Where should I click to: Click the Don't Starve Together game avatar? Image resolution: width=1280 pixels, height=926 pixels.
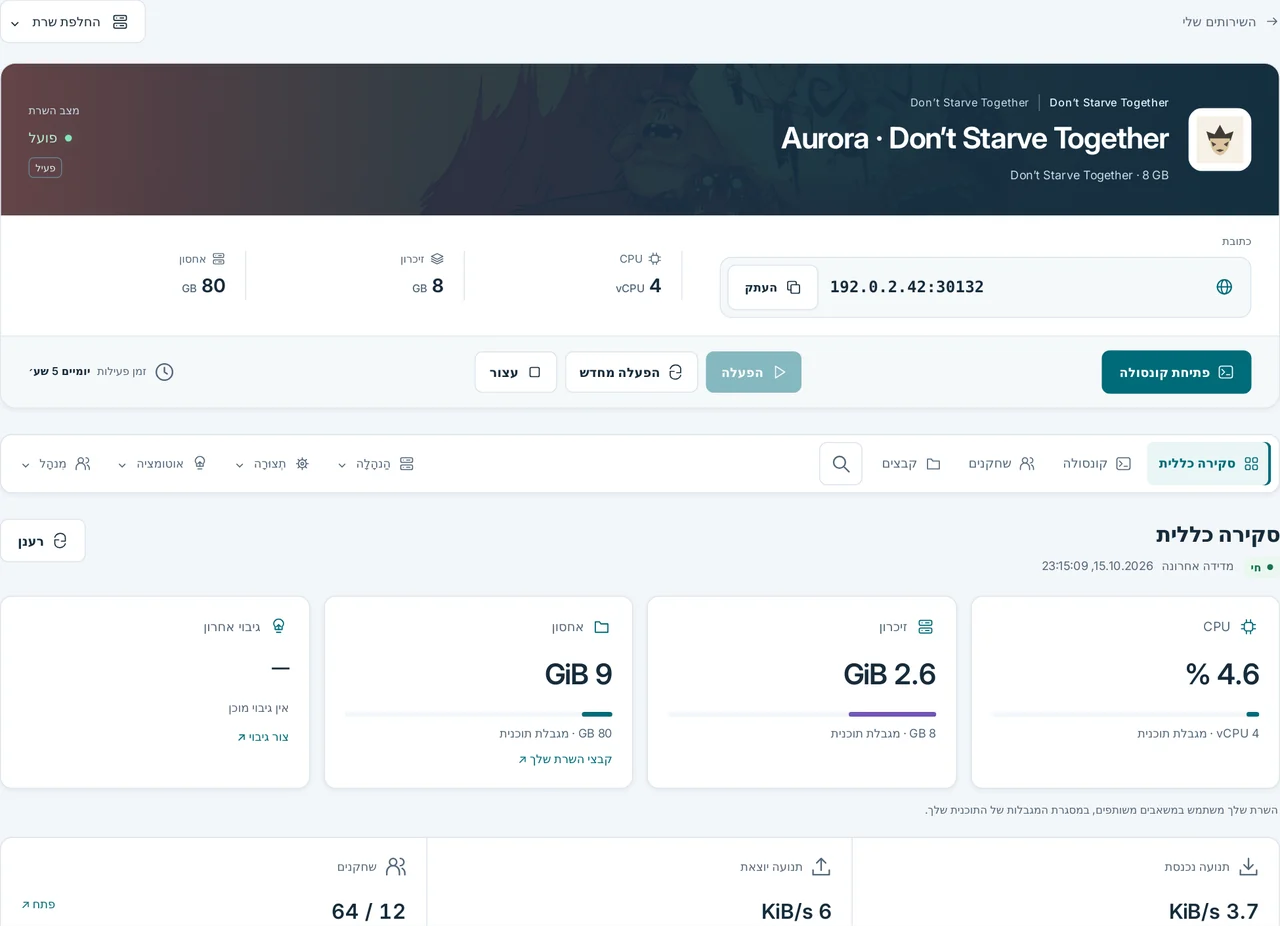point(1220,140)
